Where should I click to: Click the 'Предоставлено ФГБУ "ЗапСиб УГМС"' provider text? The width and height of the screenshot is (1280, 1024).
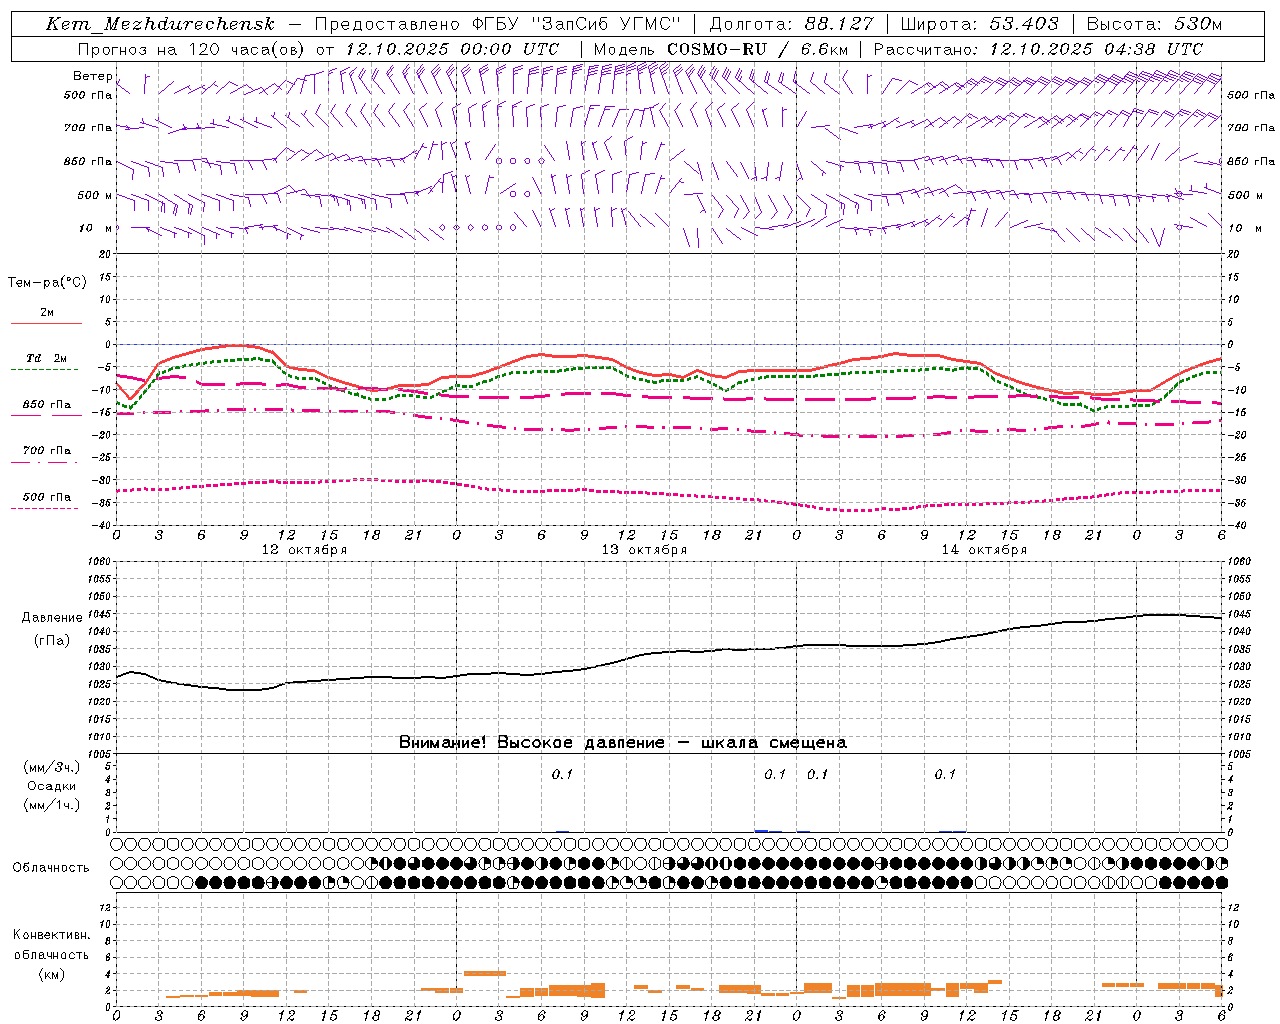(498, 24)
